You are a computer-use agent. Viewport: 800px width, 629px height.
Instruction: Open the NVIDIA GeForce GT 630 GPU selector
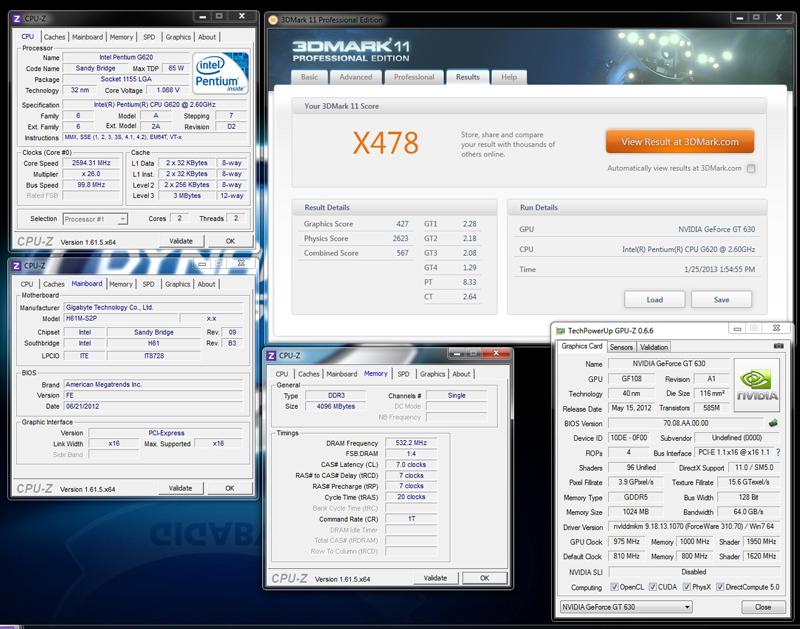pos(626,607)
